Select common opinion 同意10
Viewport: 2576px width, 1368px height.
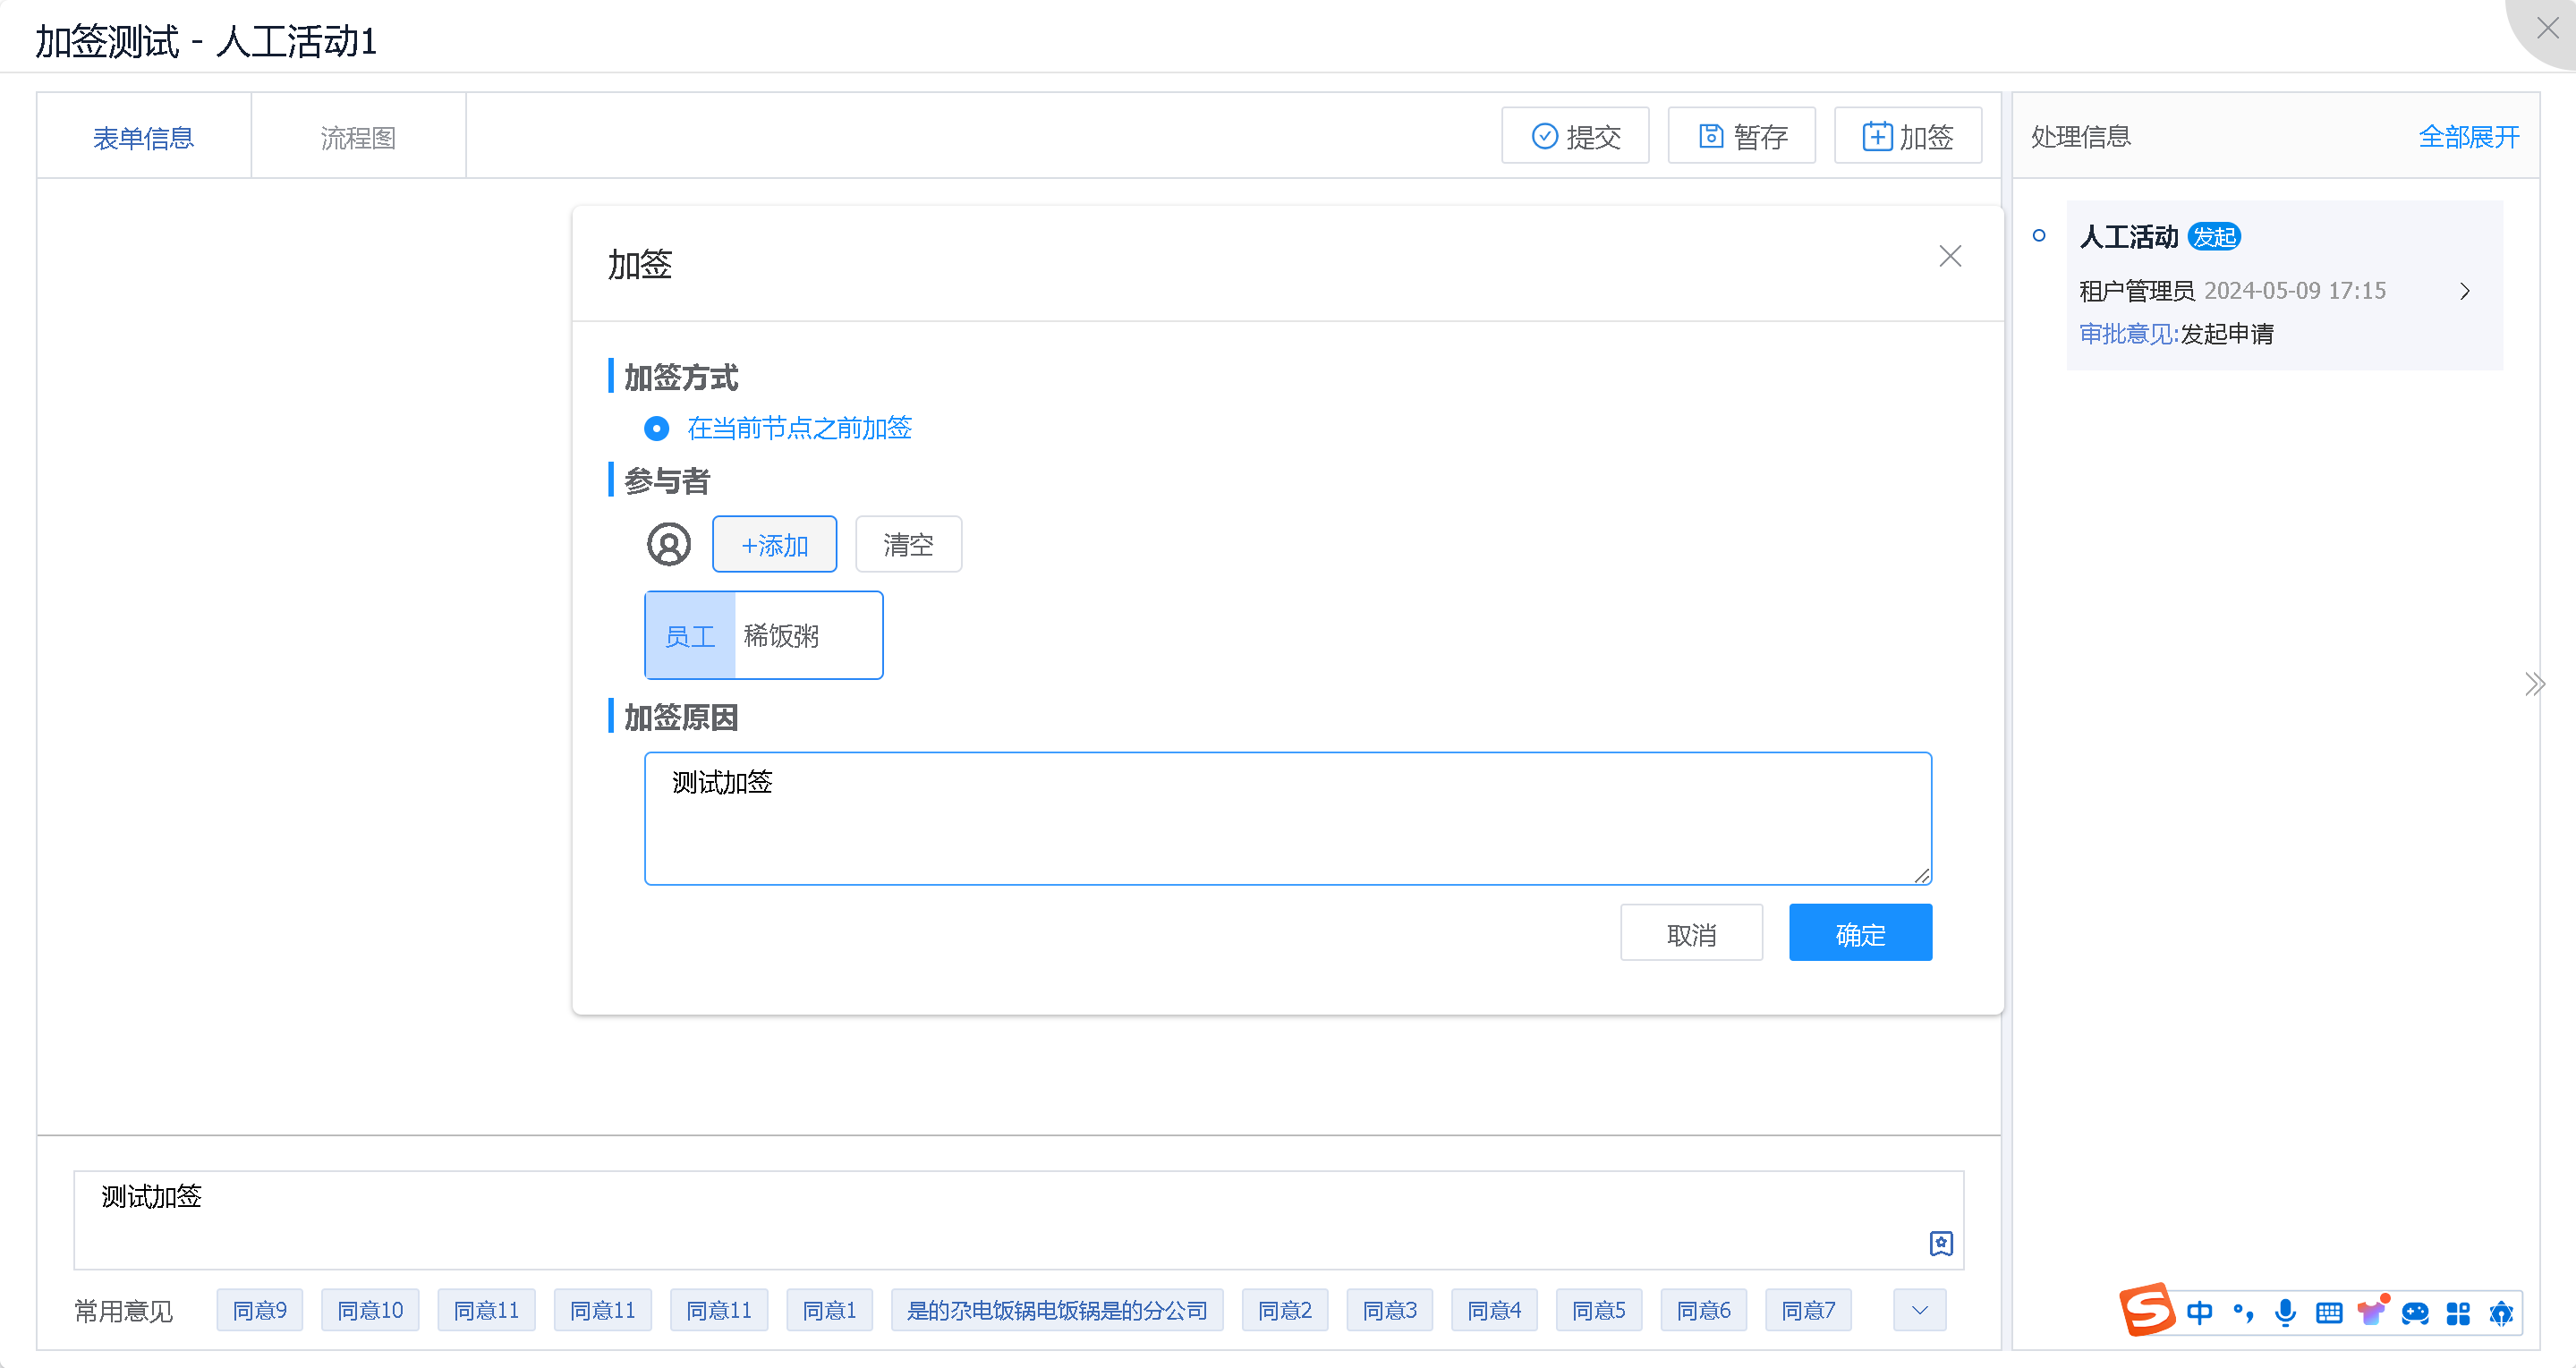pyautogui.click(x=370, y=1310)
